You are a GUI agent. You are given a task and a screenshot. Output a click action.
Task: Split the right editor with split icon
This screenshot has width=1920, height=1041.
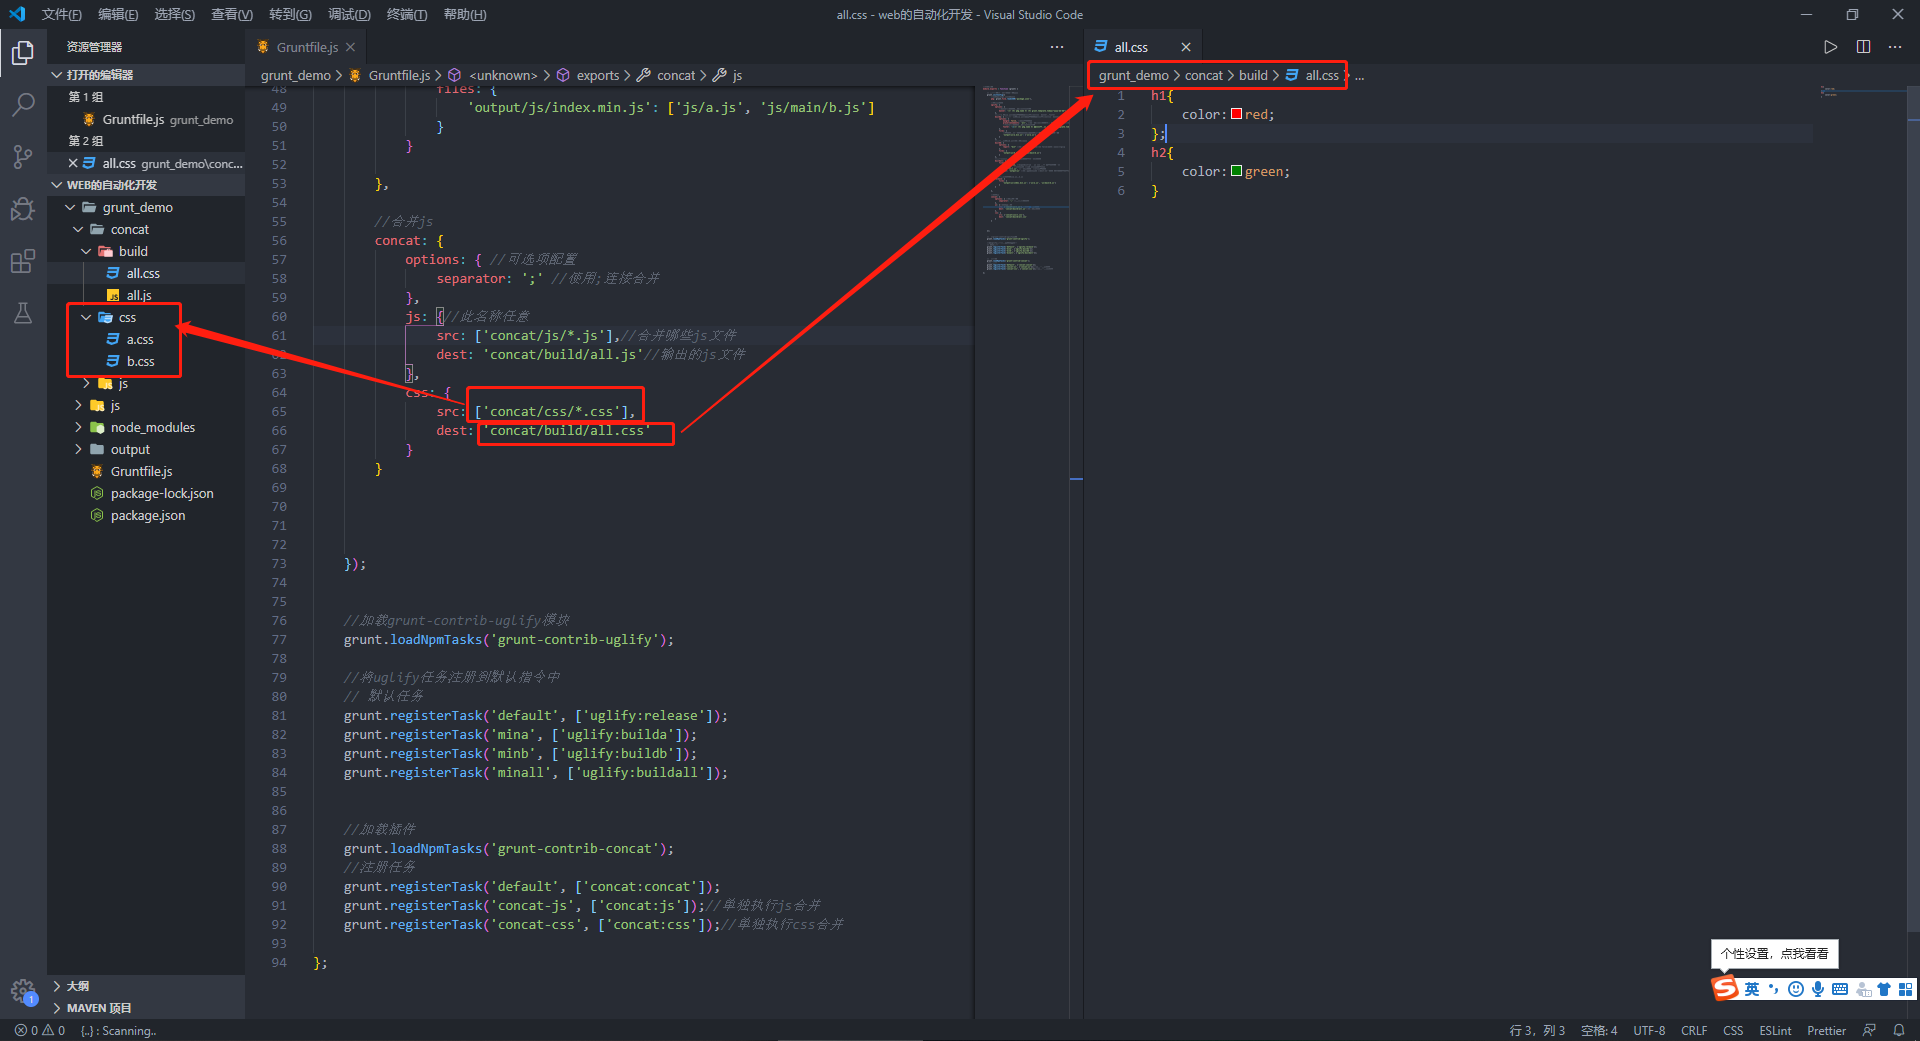pos(1863,47)
